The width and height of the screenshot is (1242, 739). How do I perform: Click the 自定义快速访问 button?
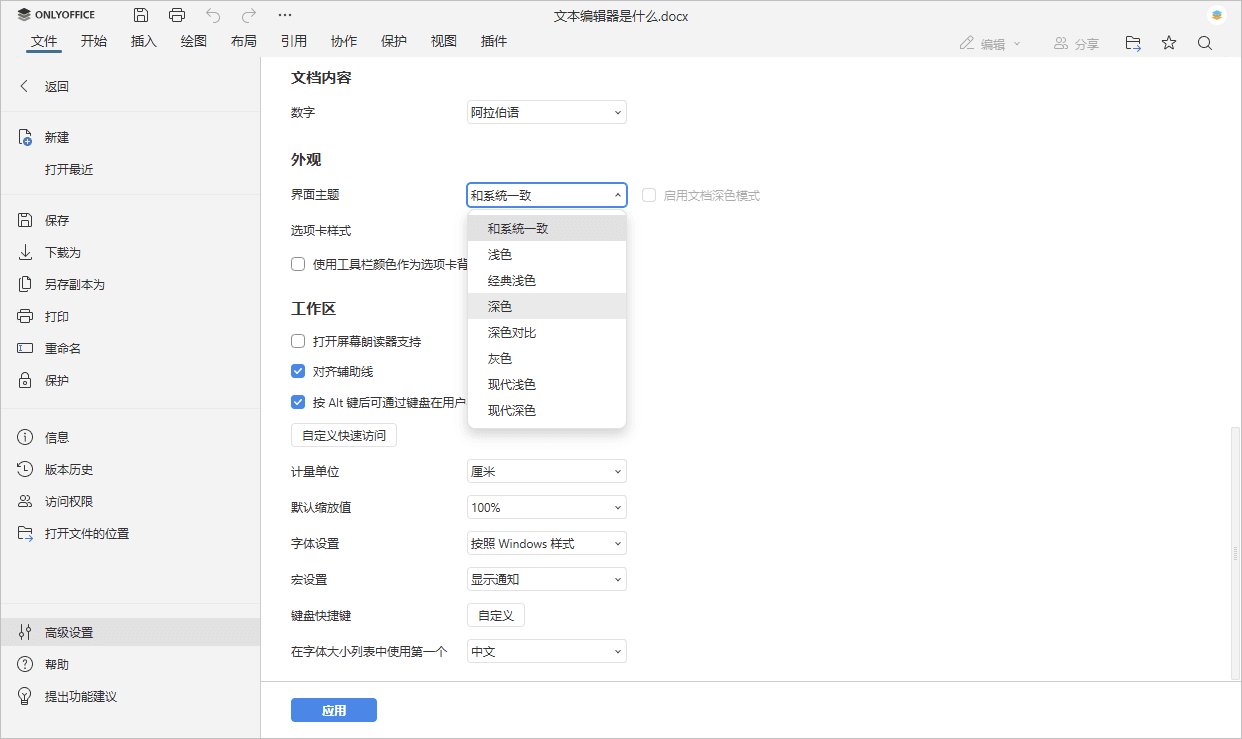pos(343,435)
